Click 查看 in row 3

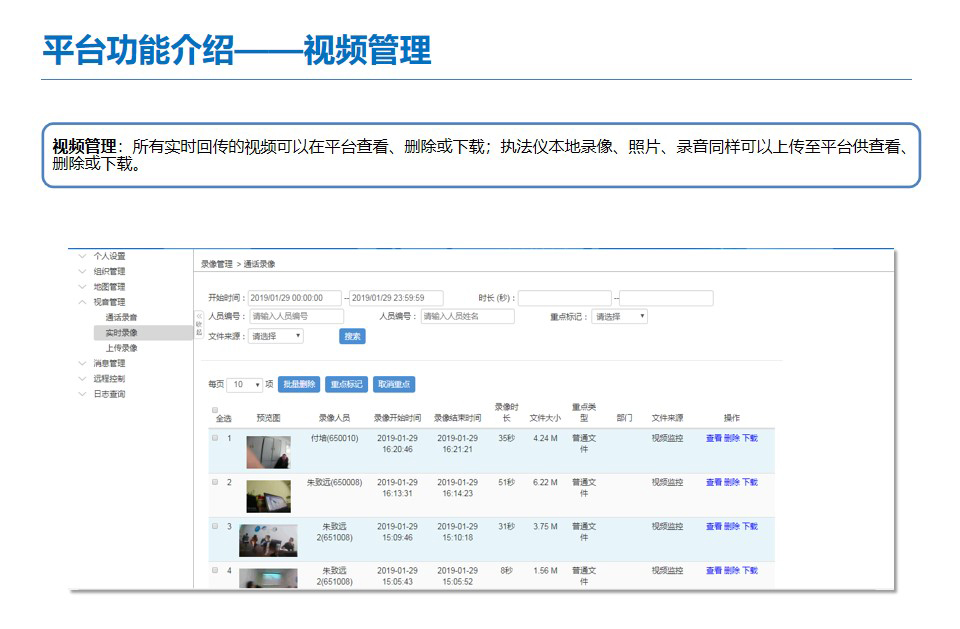point(714,527)
